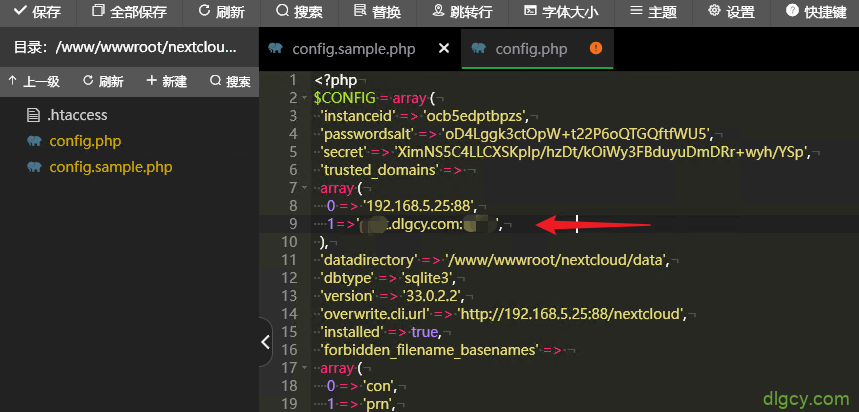Click 'forbidden_filename_basenames' key
Viewport: 859px width, 412px height.
(429, 350)
